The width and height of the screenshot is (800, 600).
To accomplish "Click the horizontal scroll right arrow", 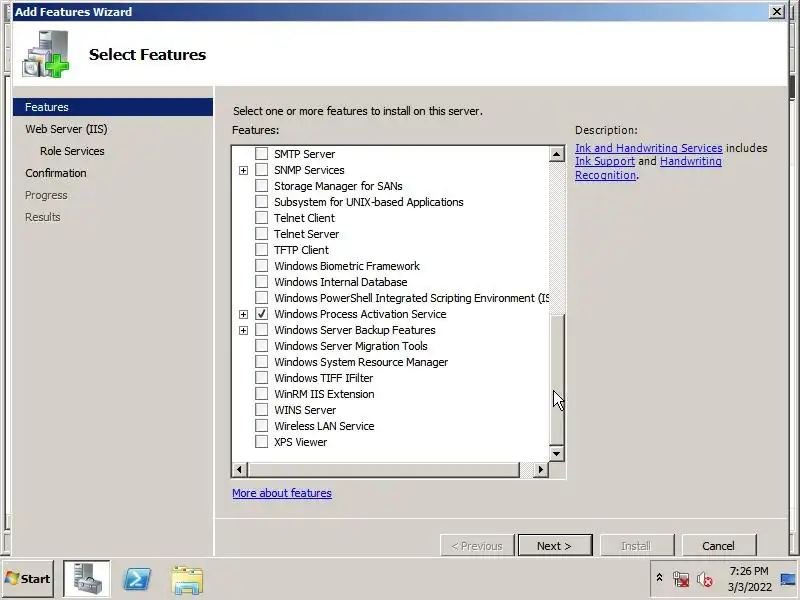I will (540, 469).
